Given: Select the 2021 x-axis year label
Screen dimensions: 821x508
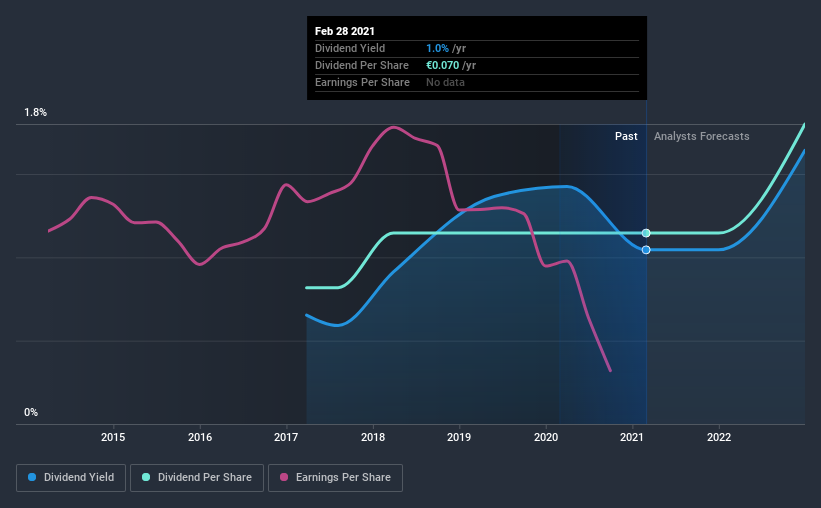Looking at the screenshot, I should coord(631,437).
